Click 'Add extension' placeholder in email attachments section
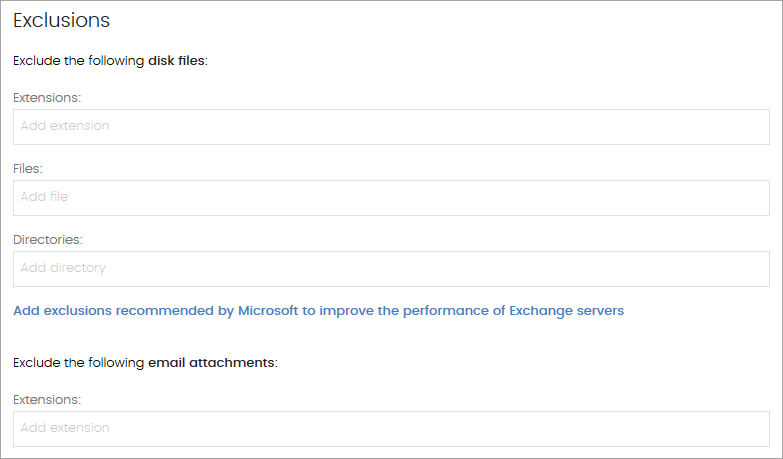Screen dimensions: 783x459 (65, 429)
